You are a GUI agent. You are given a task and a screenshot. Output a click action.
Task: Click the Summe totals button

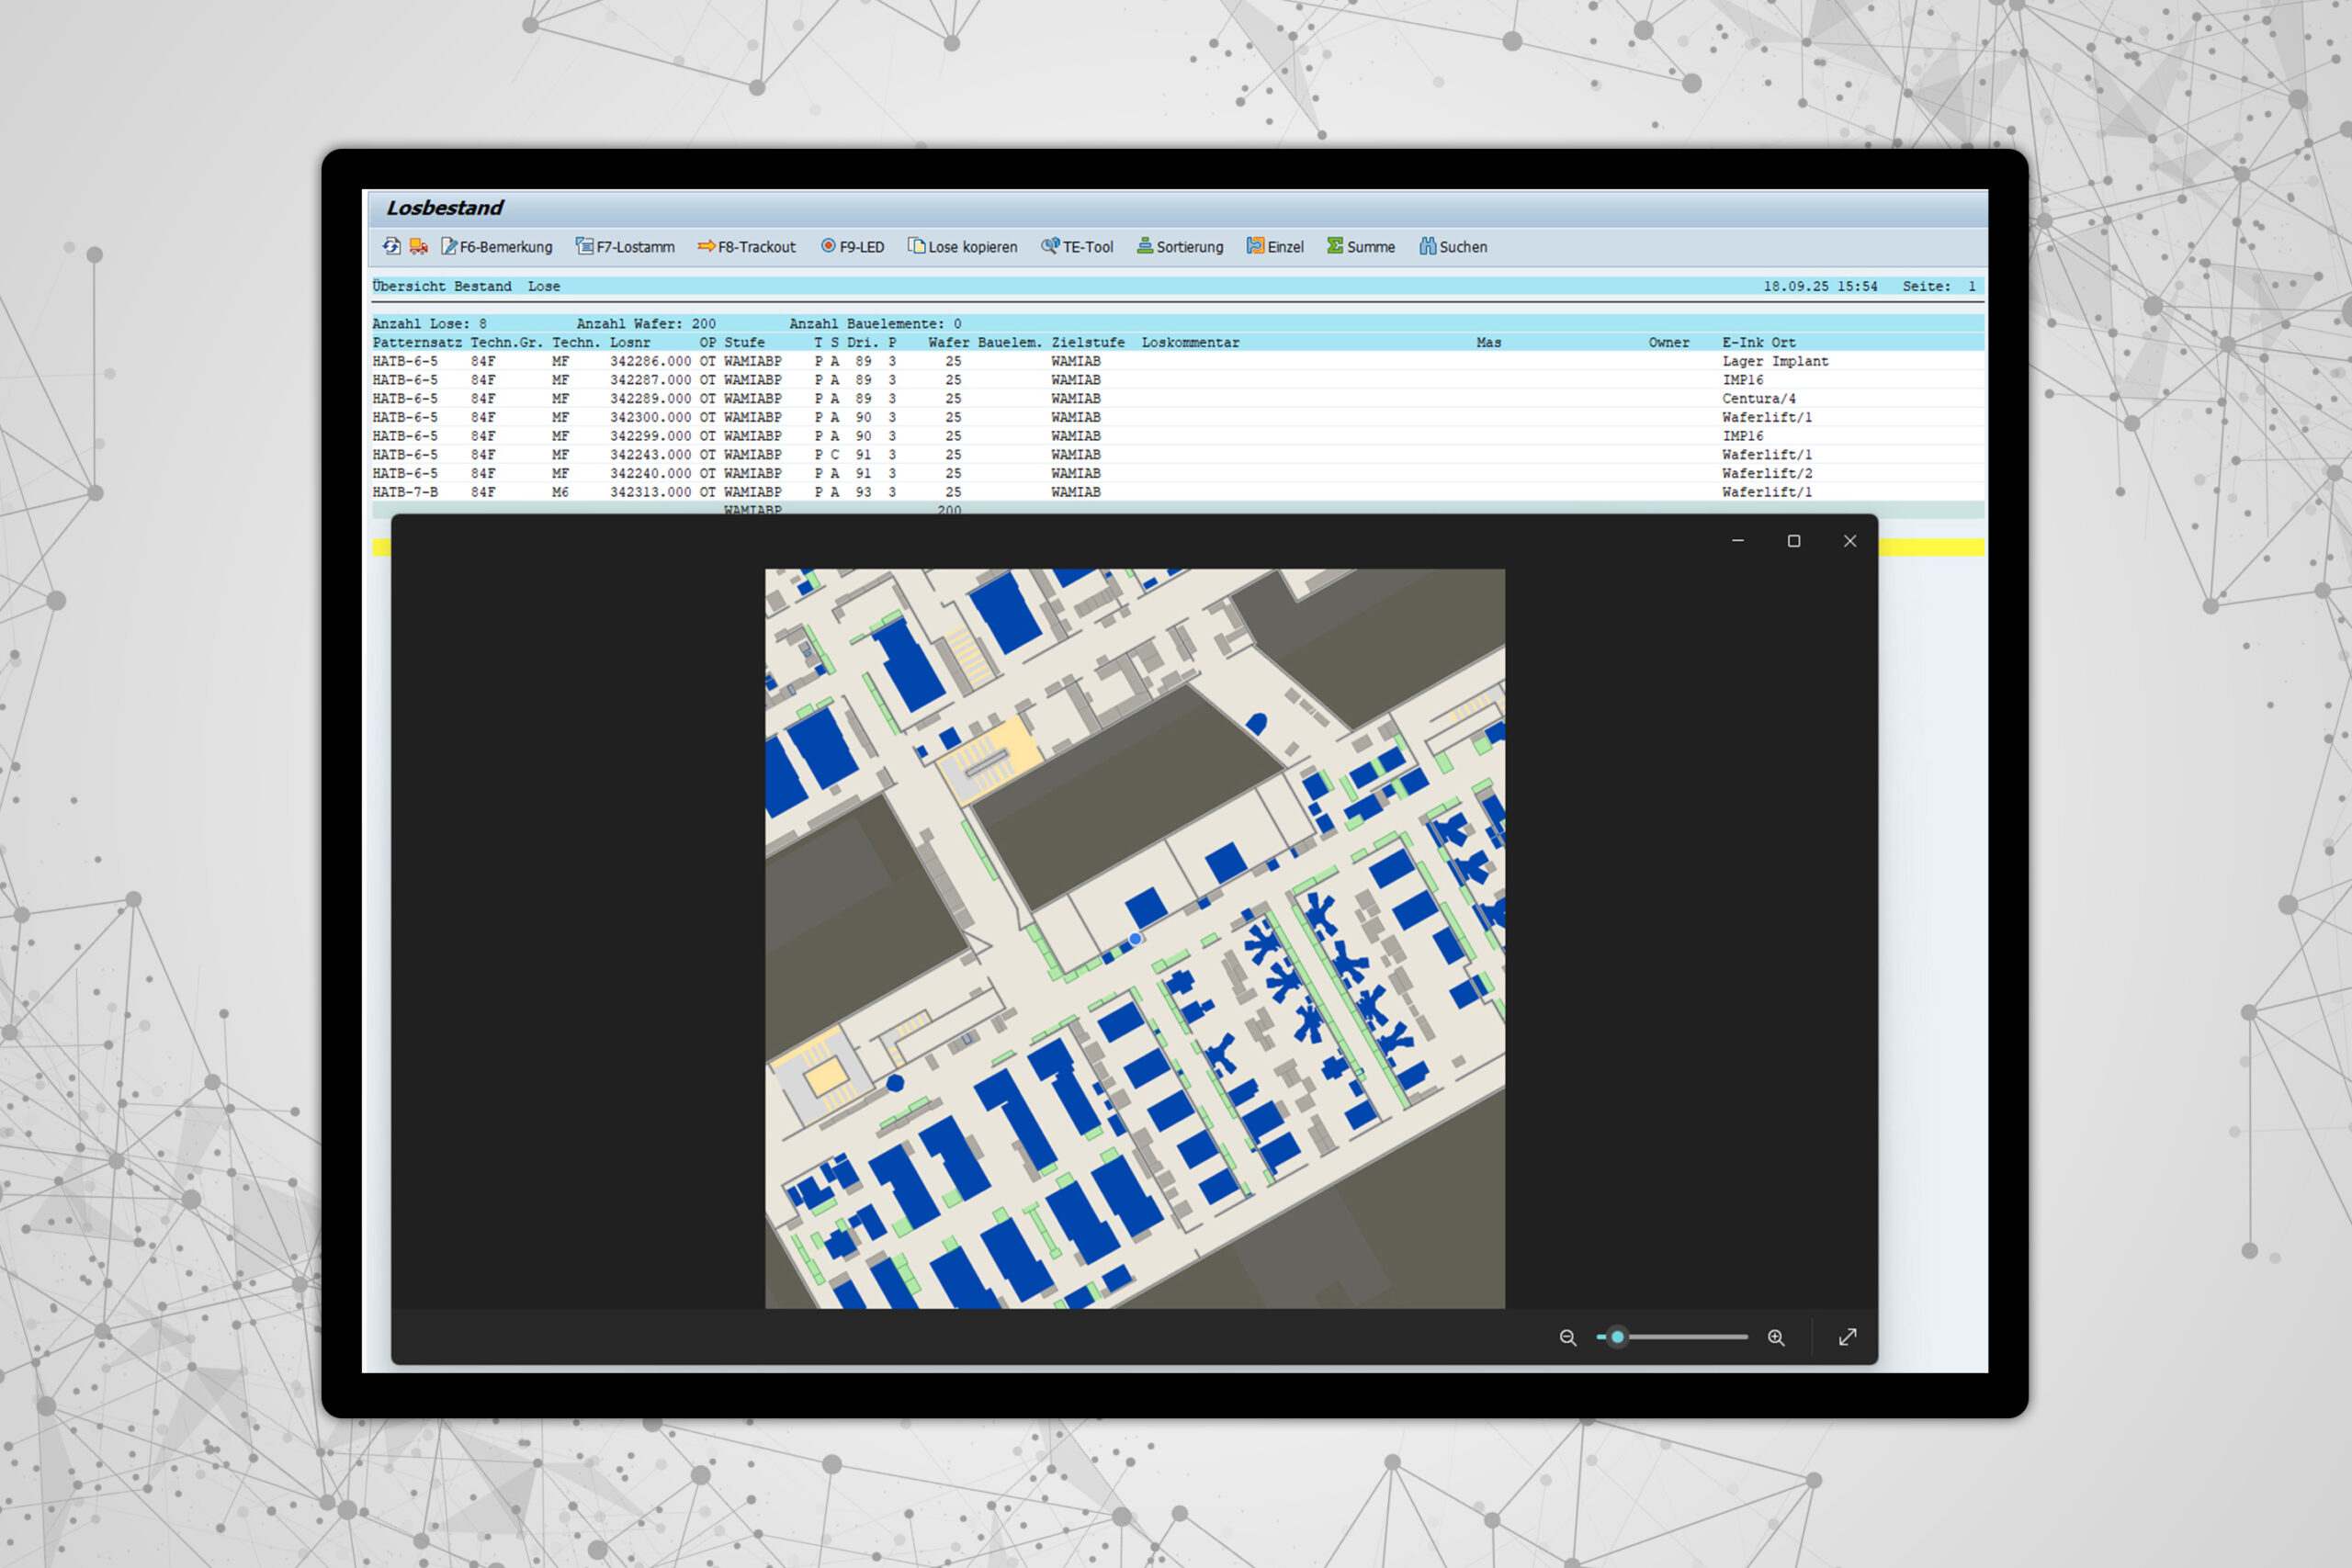(x=1361, y=247)
